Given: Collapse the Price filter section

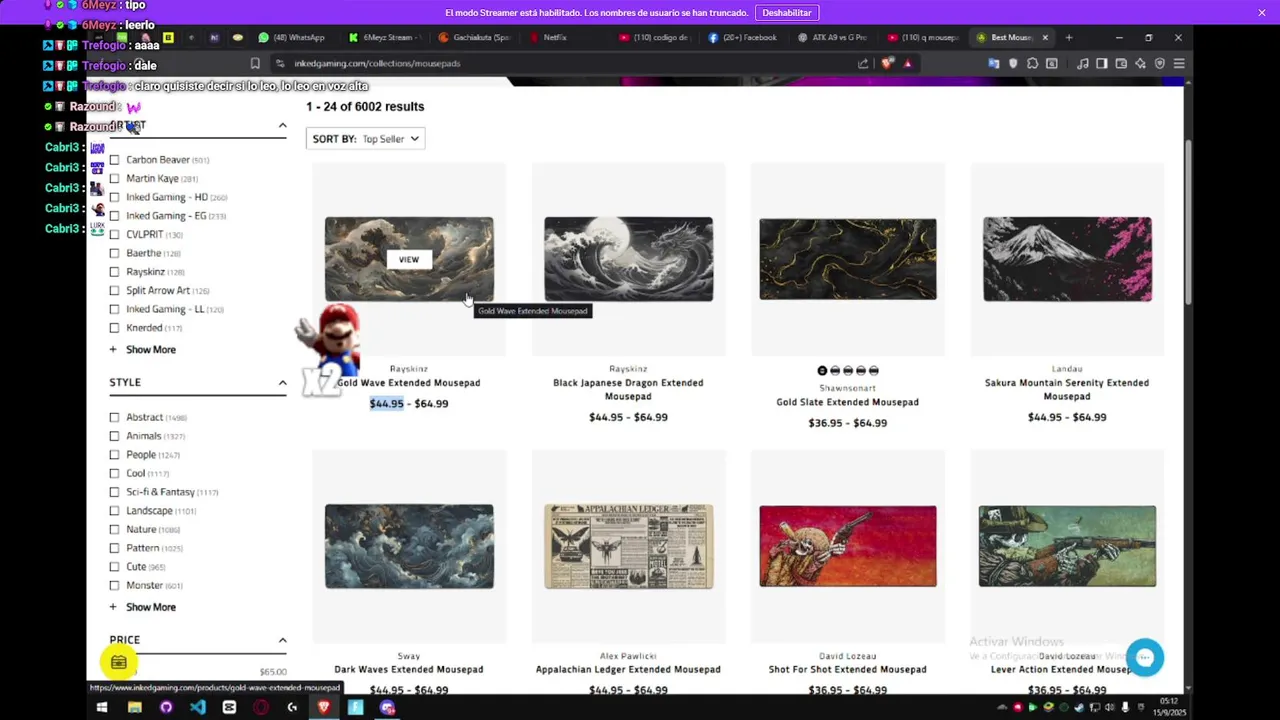Looking at the screenshot, I should click(x=282, y=640).
